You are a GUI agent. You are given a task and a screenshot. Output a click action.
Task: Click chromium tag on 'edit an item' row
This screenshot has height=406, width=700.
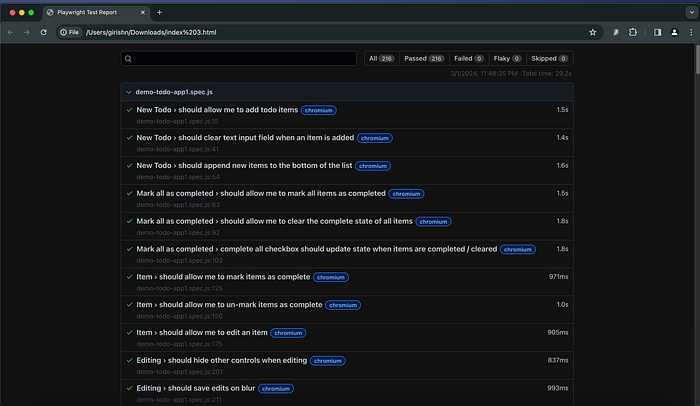click(288, 333)
